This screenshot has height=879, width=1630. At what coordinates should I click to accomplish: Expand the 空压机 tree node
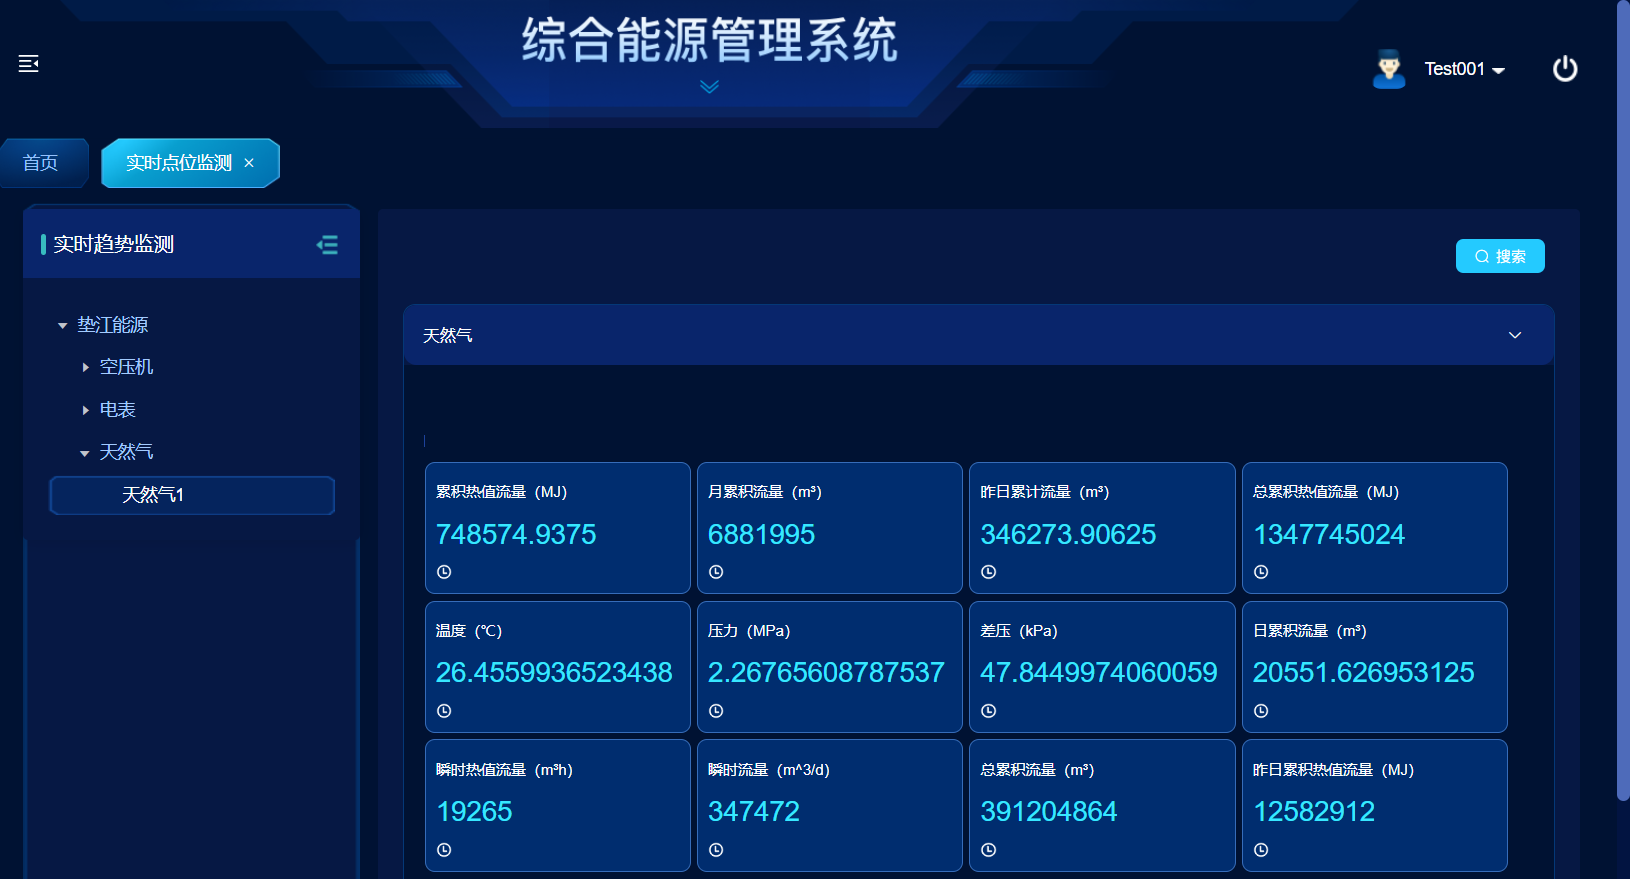pyautogui.click(x=86, y=368)
